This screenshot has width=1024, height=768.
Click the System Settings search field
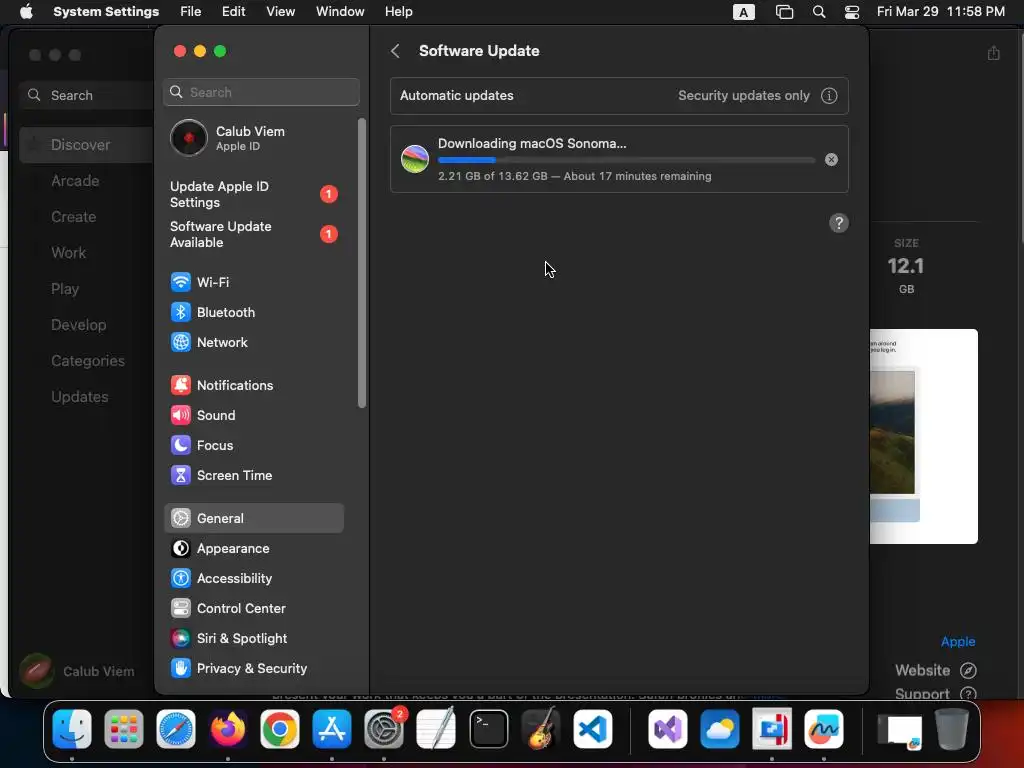pos(261,92)
